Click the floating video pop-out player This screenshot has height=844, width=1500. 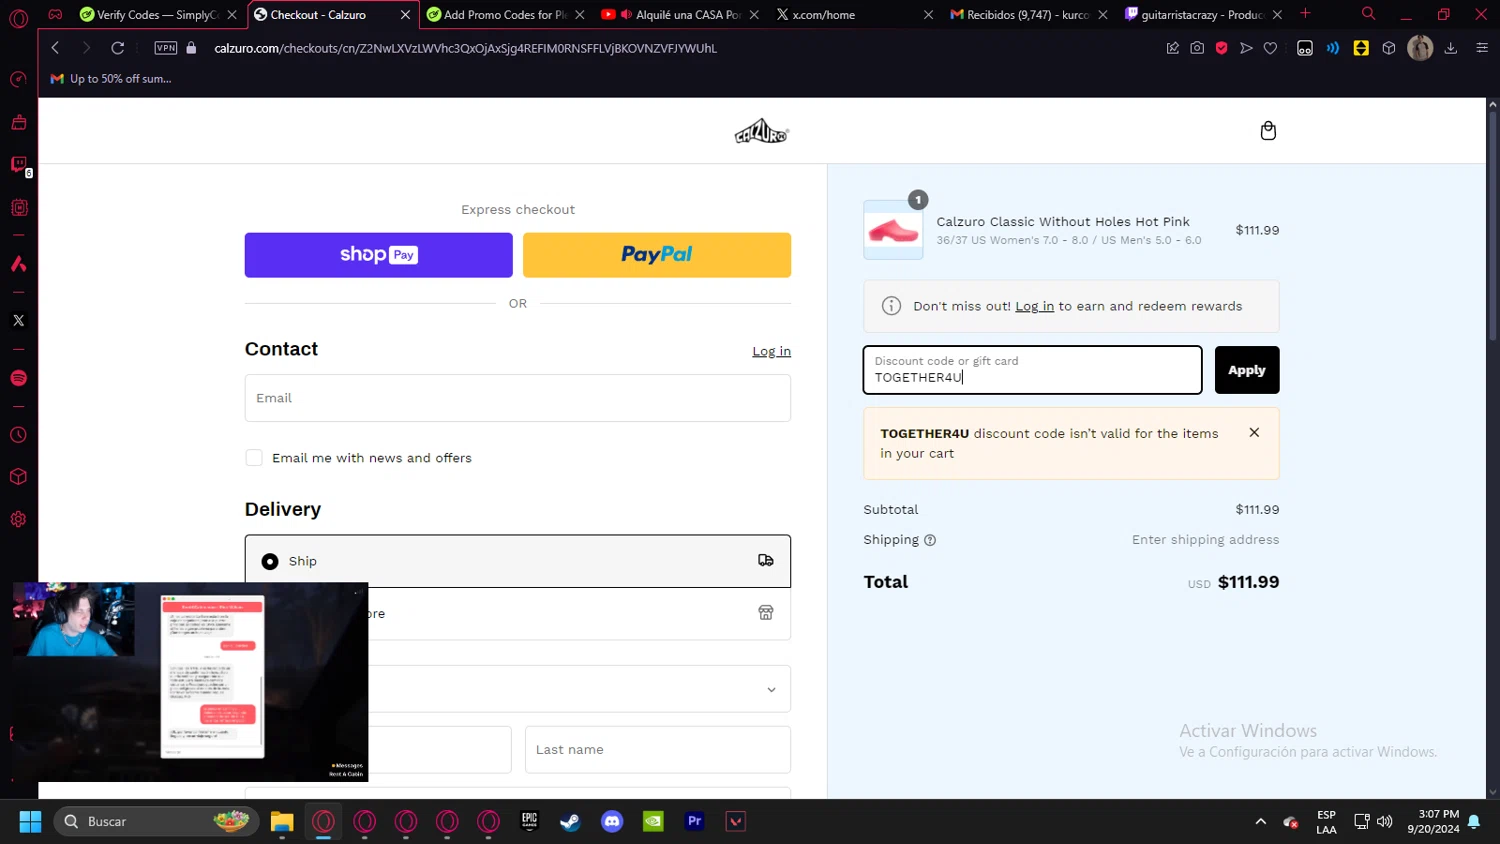(x=190, y=682)
